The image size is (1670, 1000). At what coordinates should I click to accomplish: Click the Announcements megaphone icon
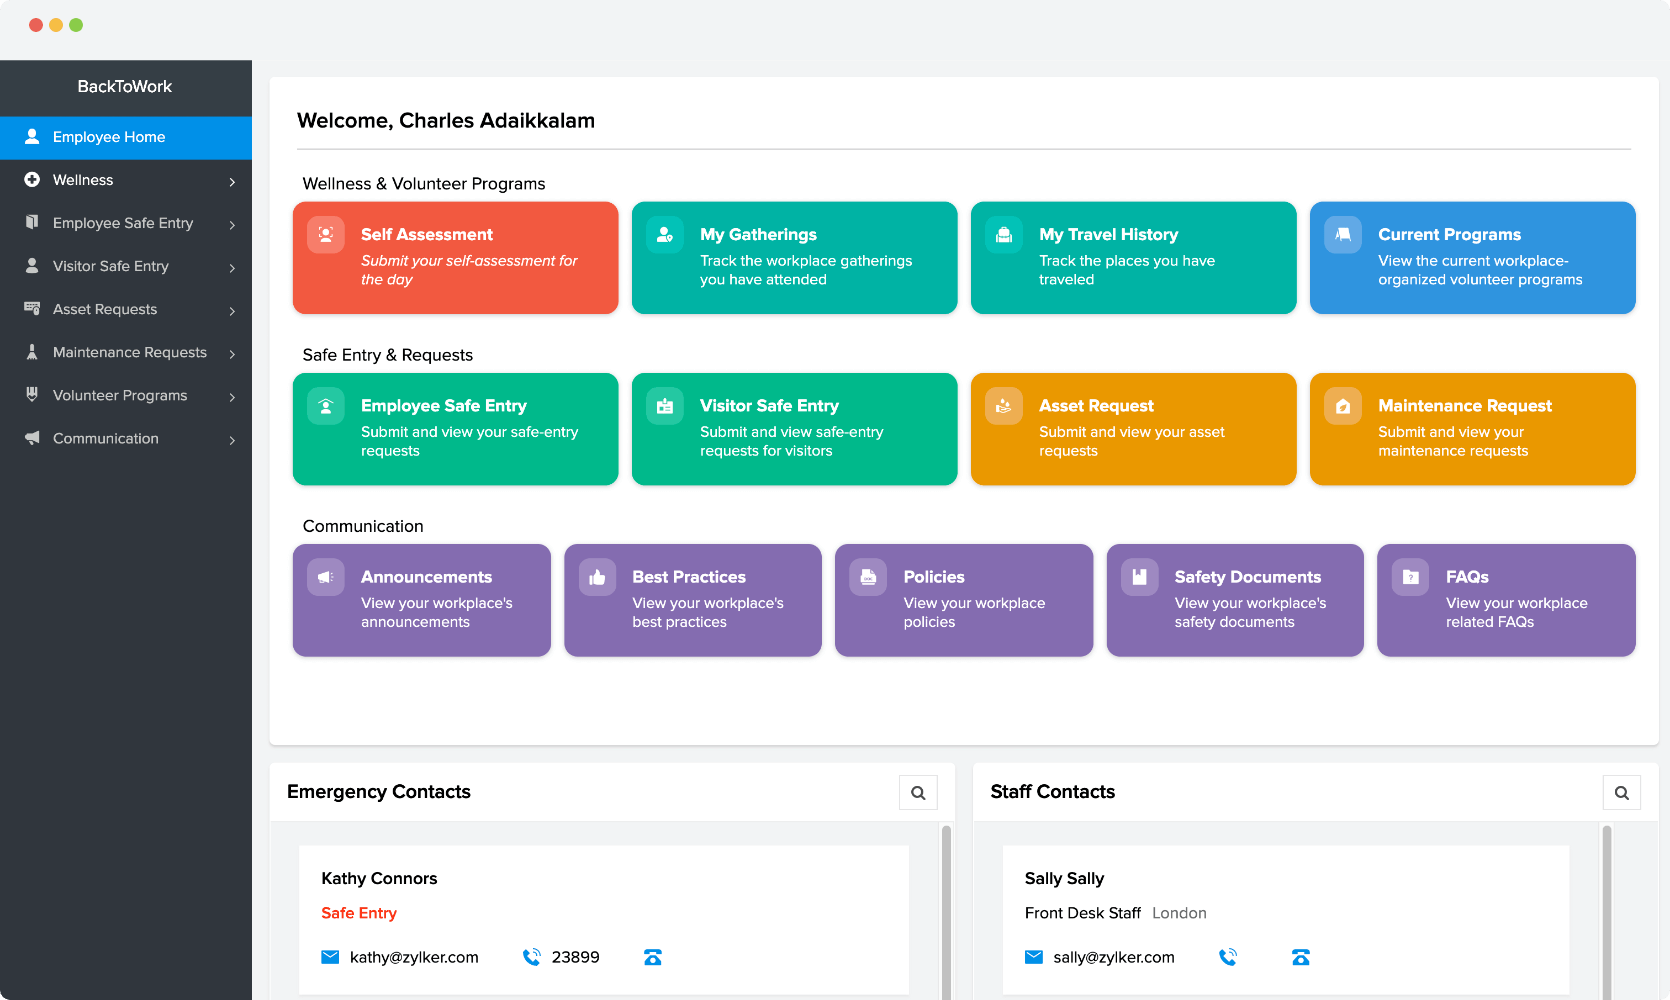pyautogui.click(x=326, y=577)
